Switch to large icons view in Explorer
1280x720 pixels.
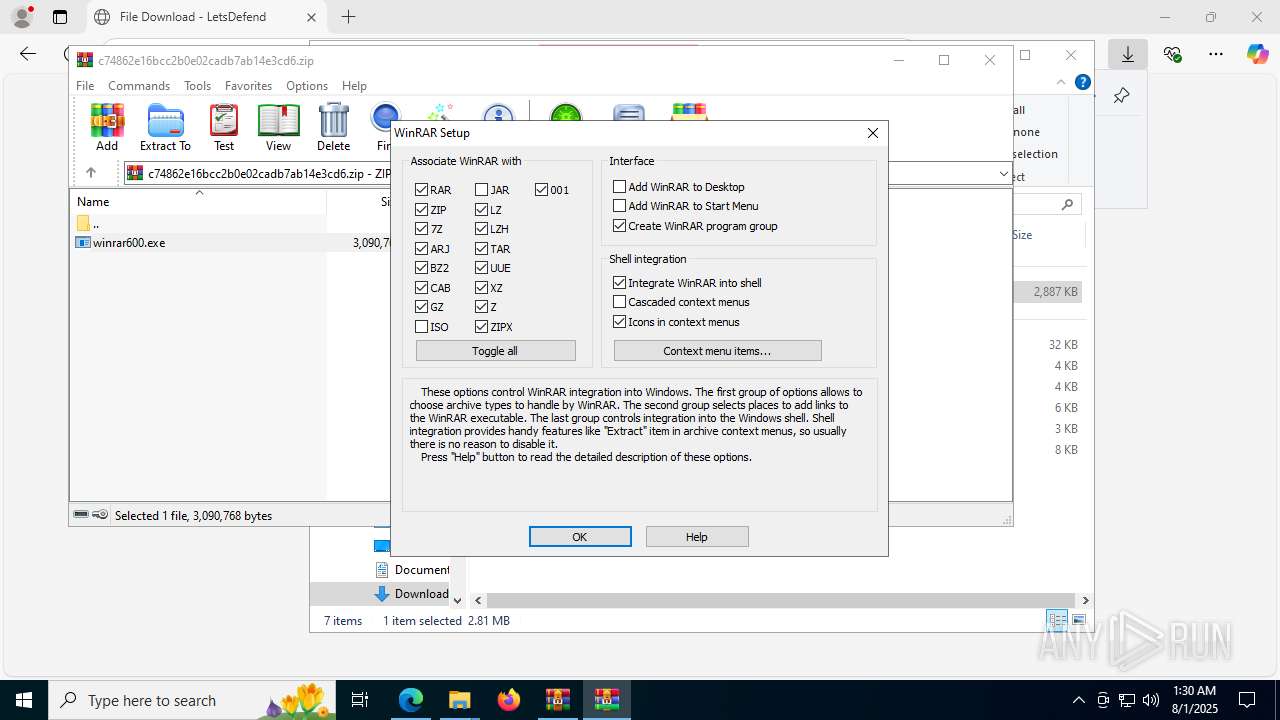point(1081,620)
